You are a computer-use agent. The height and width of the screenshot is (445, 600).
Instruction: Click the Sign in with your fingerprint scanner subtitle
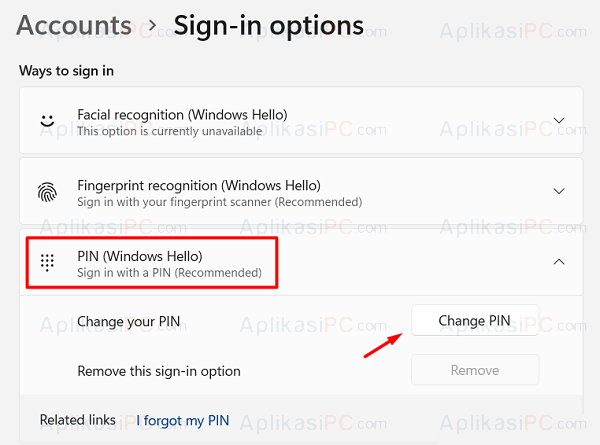pyautogui.click(x=220, y=202)
